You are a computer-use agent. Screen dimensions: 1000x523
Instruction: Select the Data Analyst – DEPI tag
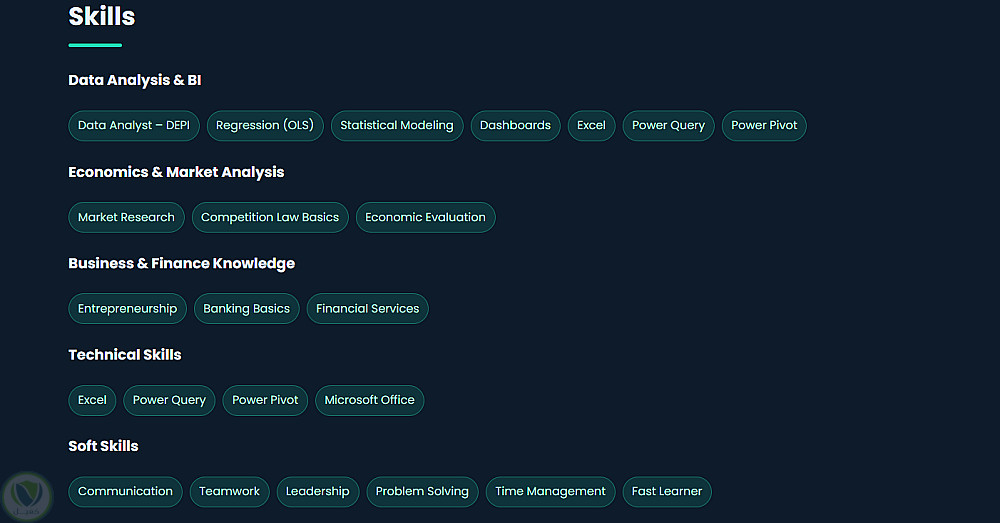[x=134, y=126]
